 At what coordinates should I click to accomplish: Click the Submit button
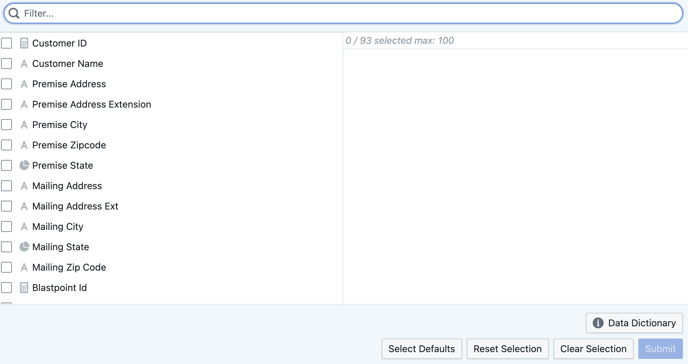point(660,349)
